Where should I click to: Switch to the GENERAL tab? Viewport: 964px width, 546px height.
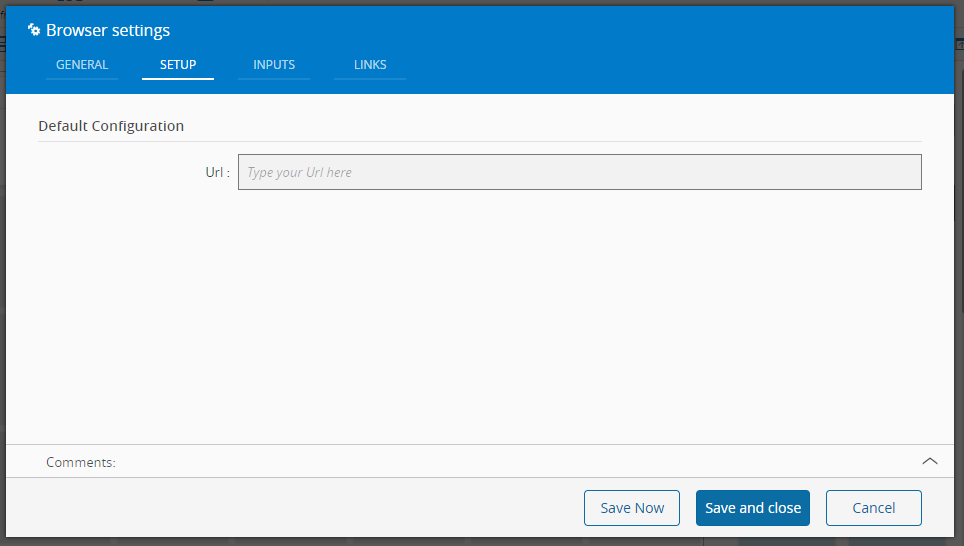click(x=82, y=65)
